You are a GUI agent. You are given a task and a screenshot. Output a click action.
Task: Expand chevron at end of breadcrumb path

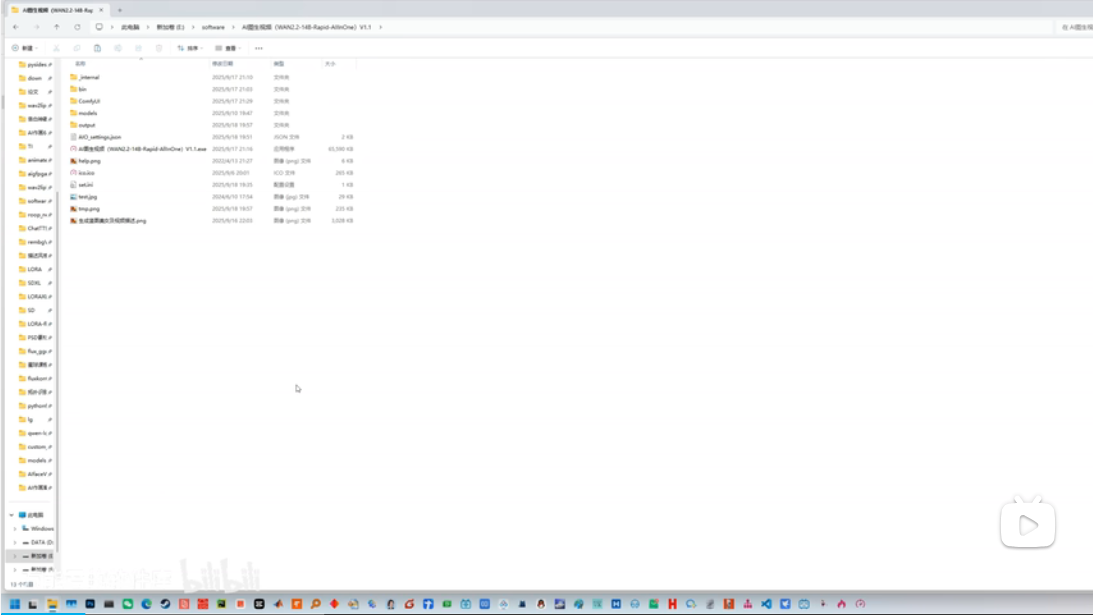coord(381,27)
